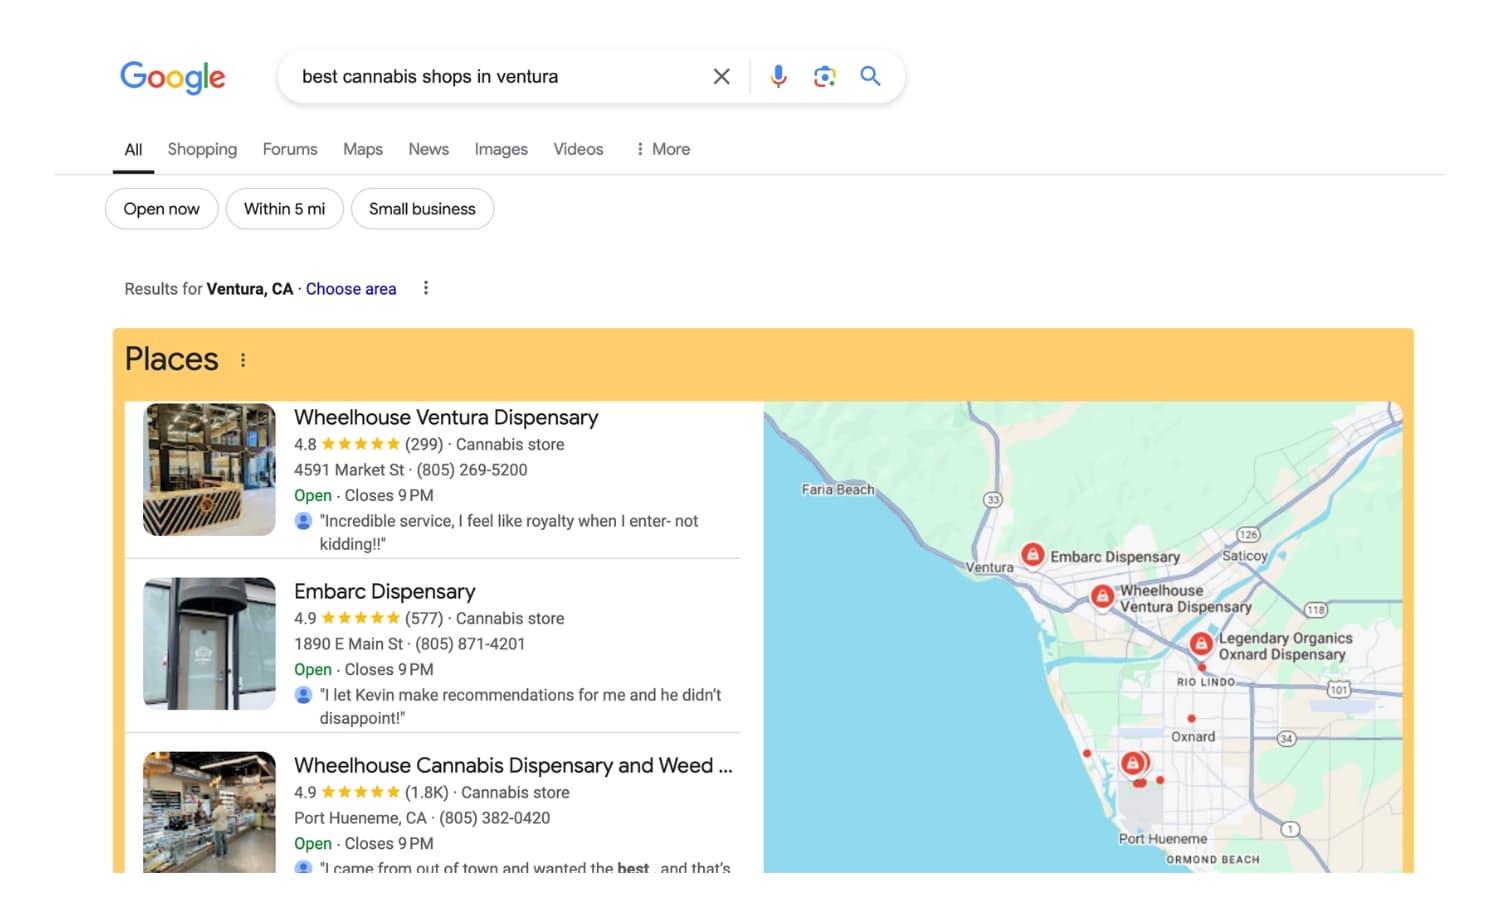Apply the Within 5 mi filter
Viewport: 1500px width, 900px height.
point(284,208)
